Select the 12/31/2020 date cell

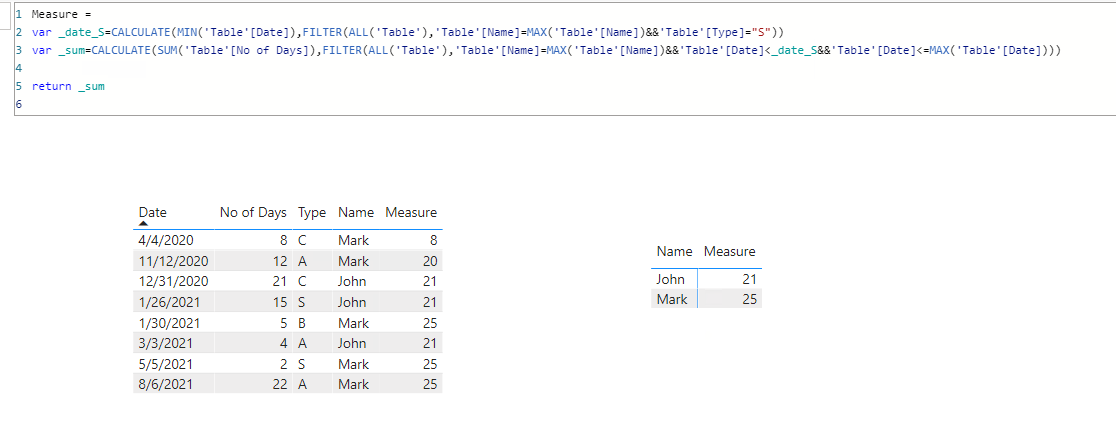point(174,282)
